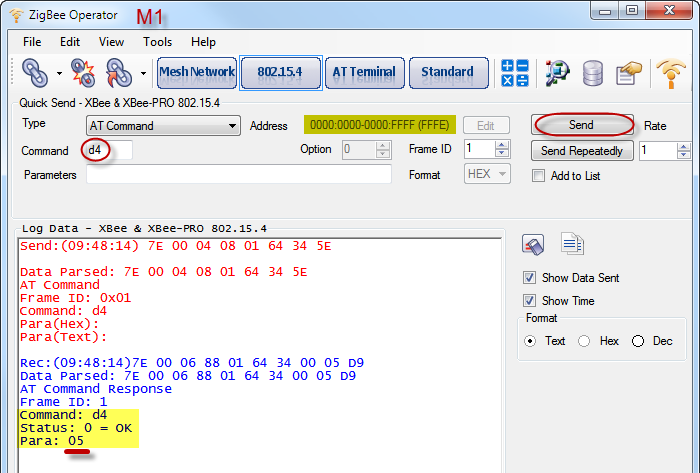Click the Send button

582,124
